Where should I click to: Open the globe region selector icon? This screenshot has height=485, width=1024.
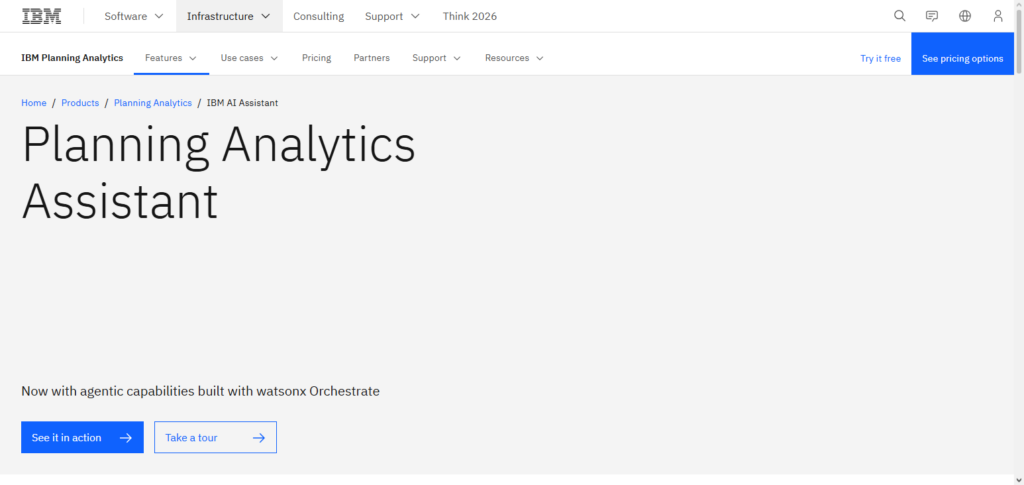pos(965,16)
